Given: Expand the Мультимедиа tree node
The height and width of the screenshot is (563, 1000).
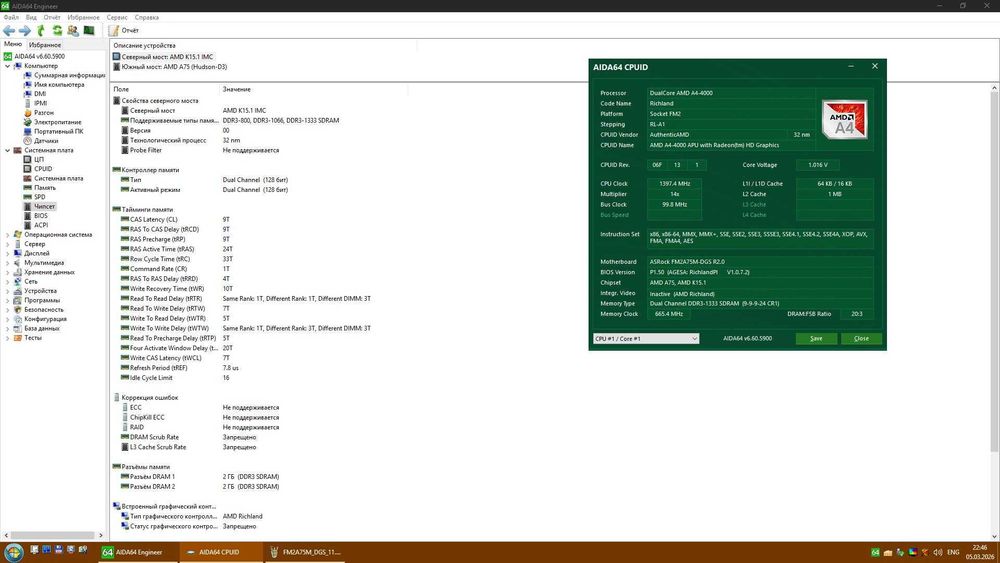Looking at the screenshot, I should click(x=8, y=263).
